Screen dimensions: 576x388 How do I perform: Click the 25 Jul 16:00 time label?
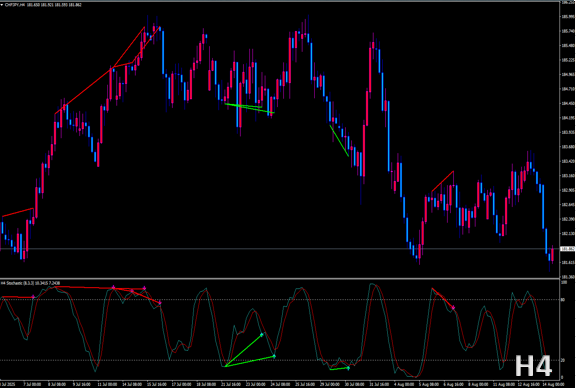305,384
